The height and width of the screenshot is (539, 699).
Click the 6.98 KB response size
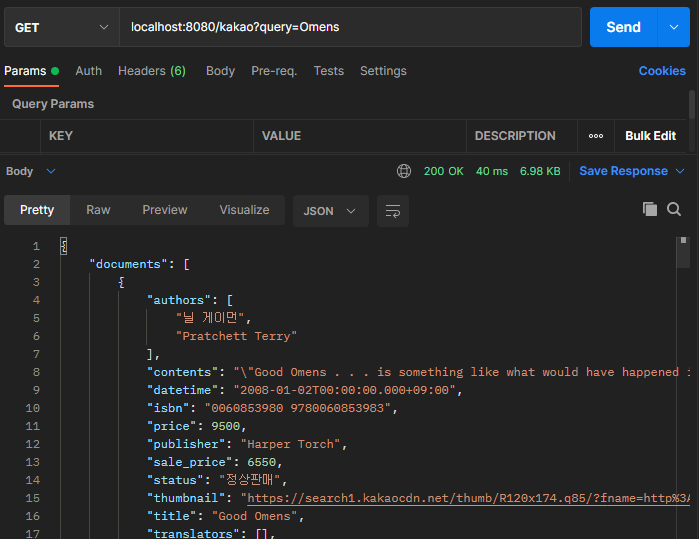(x=540, y=171)
